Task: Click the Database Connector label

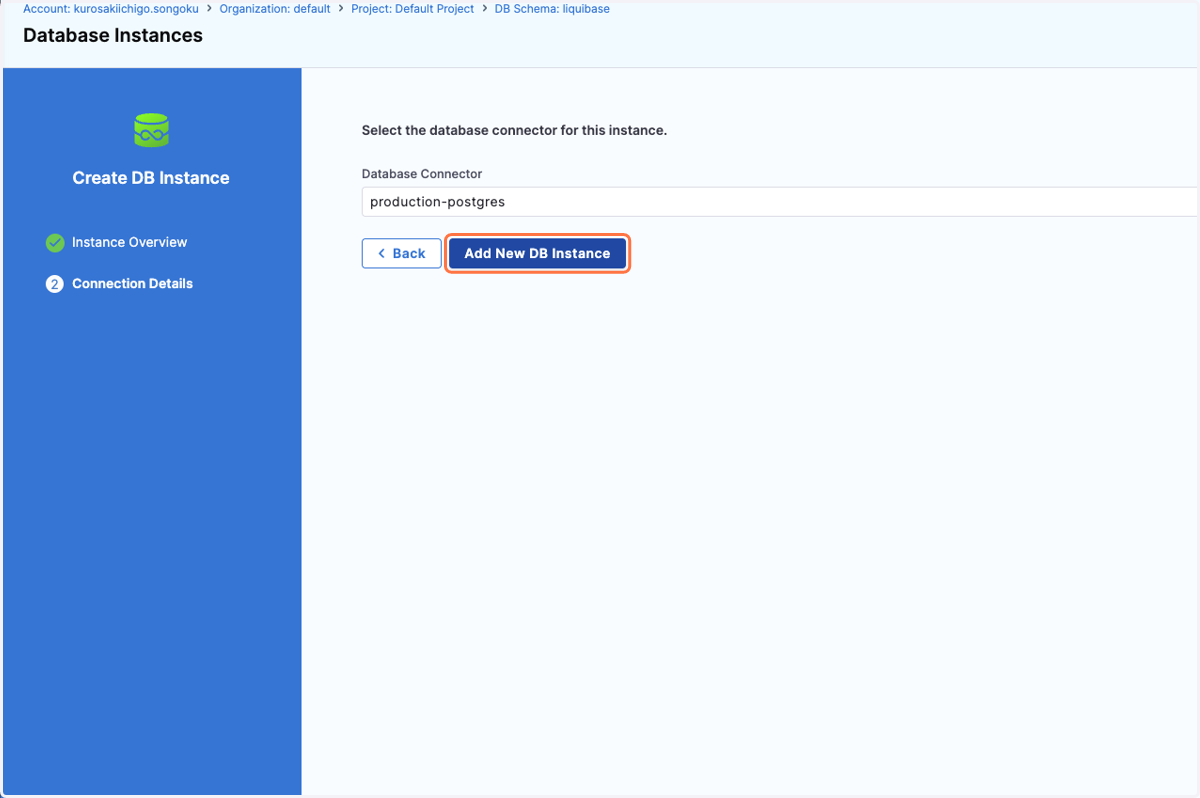Action: point(422,174)
